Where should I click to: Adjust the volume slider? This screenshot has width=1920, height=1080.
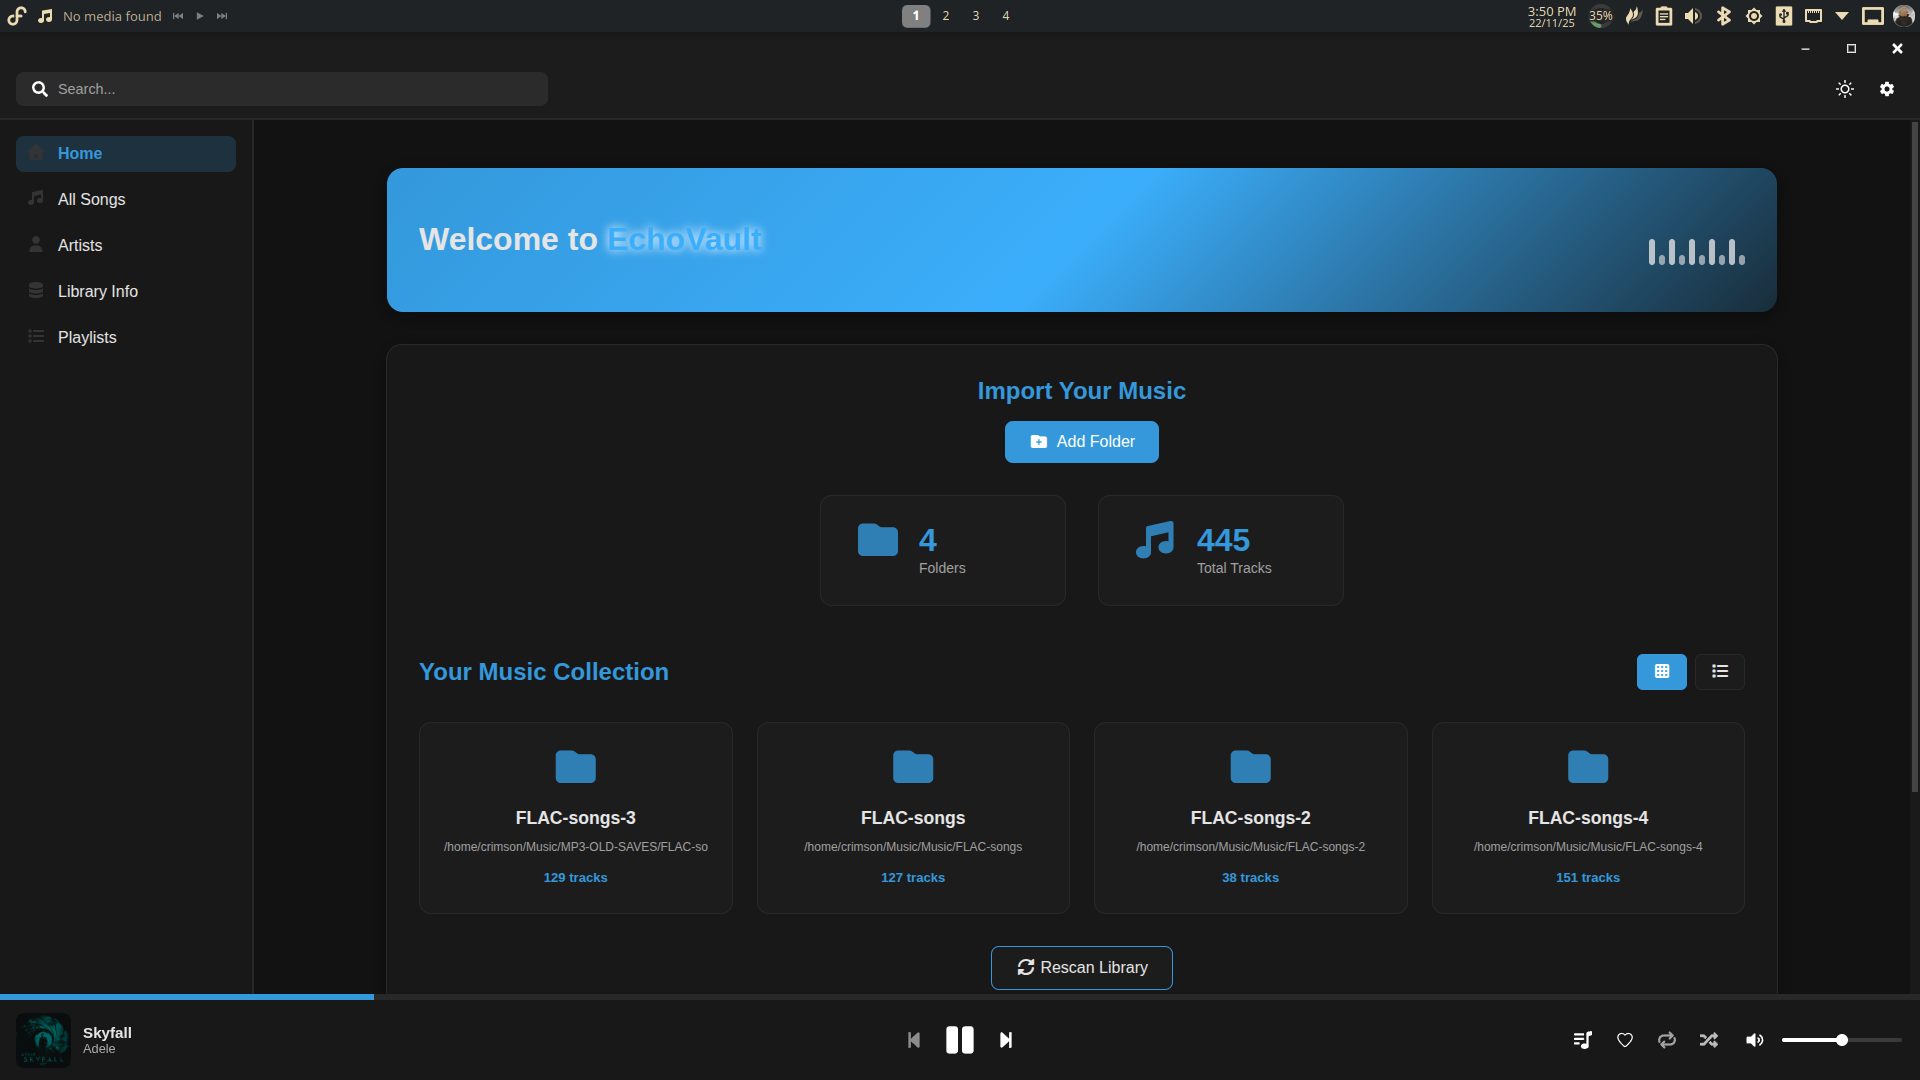click(1841, 1040)
